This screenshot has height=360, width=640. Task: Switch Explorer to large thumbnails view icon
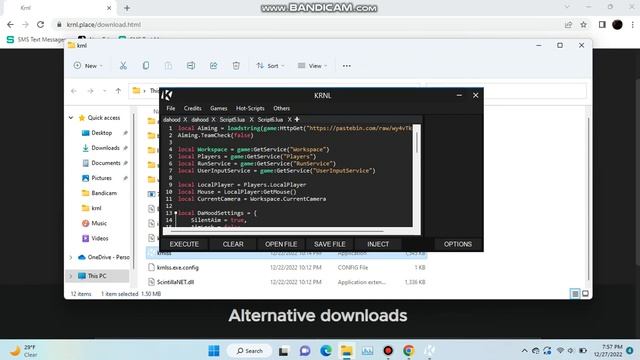[585, 293]
